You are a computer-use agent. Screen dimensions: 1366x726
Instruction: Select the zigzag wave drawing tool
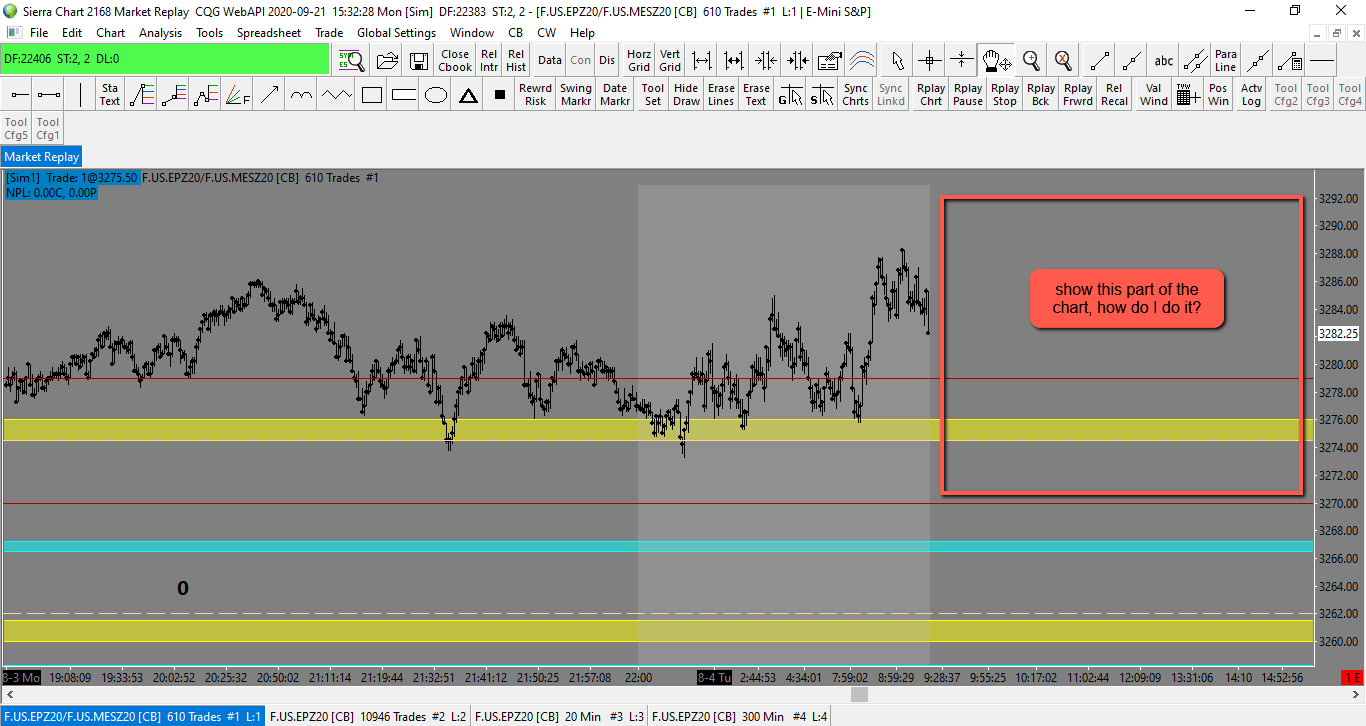[x=337, y=95]
